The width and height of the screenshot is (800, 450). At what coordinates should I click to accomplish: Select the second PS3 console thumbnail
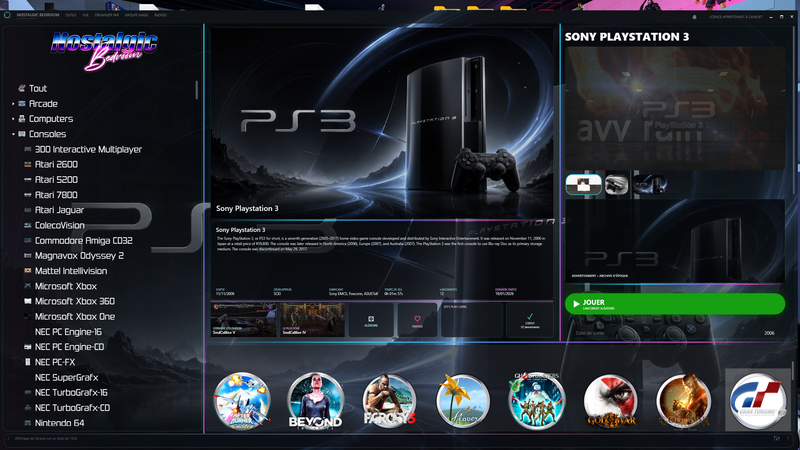point(616,184)
